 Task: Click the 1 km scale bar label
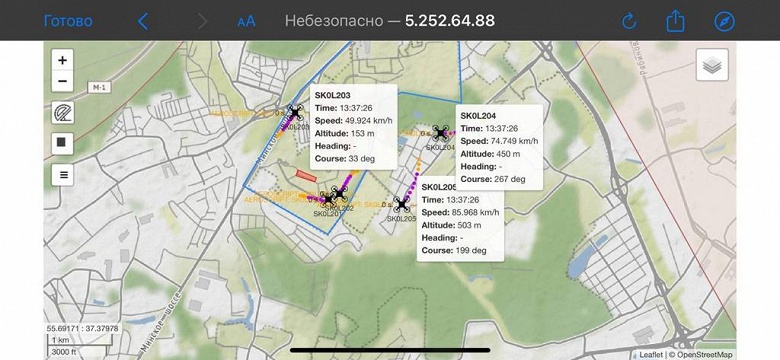coord(62,340)
